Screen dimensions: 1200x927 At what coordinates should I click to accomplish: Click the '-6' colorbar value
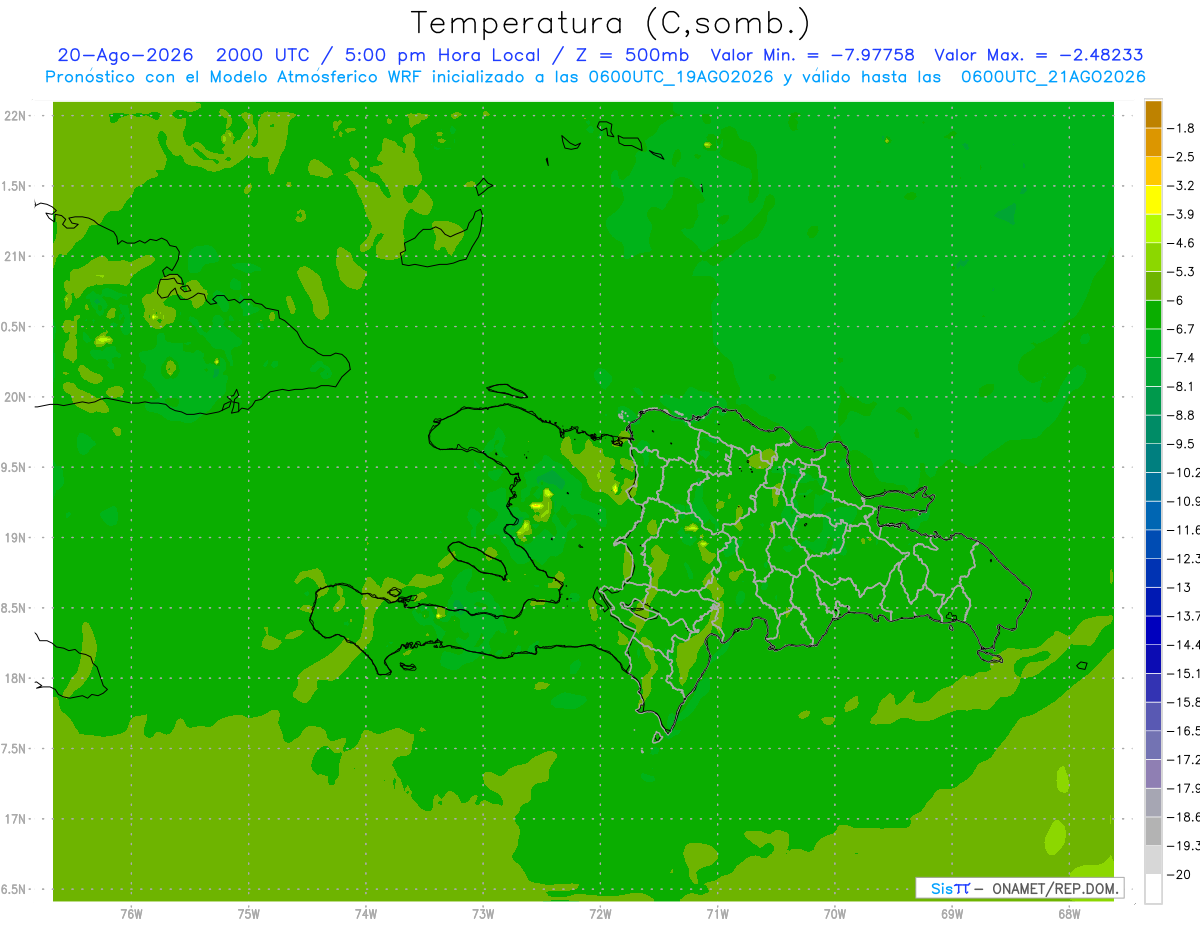[x=1175, y=300]
